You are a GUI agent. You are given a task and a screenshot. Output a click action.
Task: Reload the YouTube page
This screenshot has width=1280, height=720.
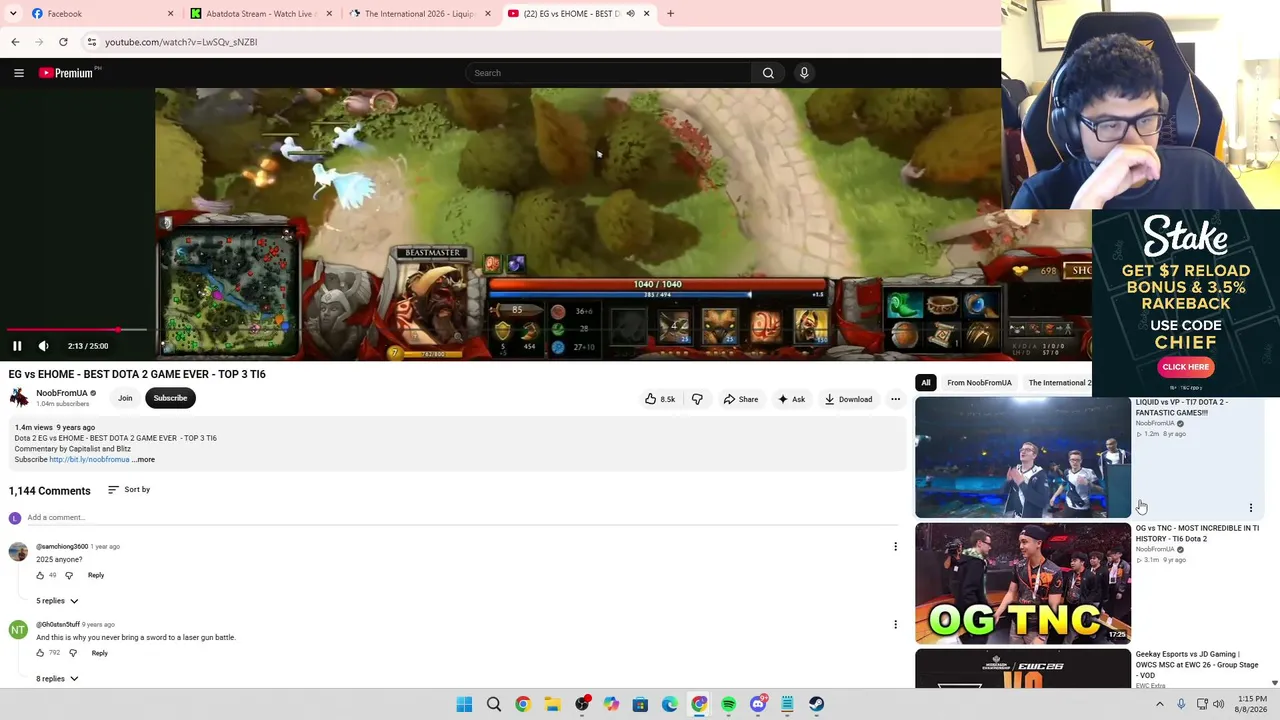pos(63,42)
